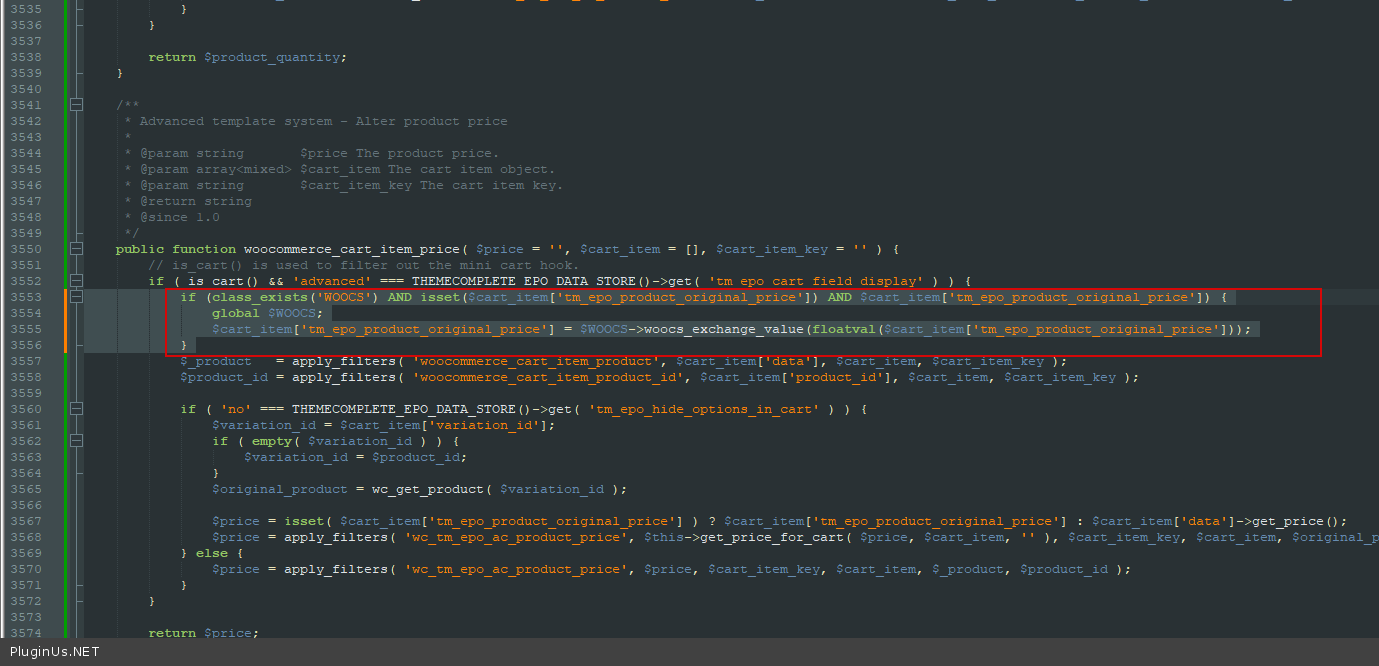Click line number 3550 in the gutter
Image resolution: width=1379 pixels, height=666 pixels.
tap(26, 249)
